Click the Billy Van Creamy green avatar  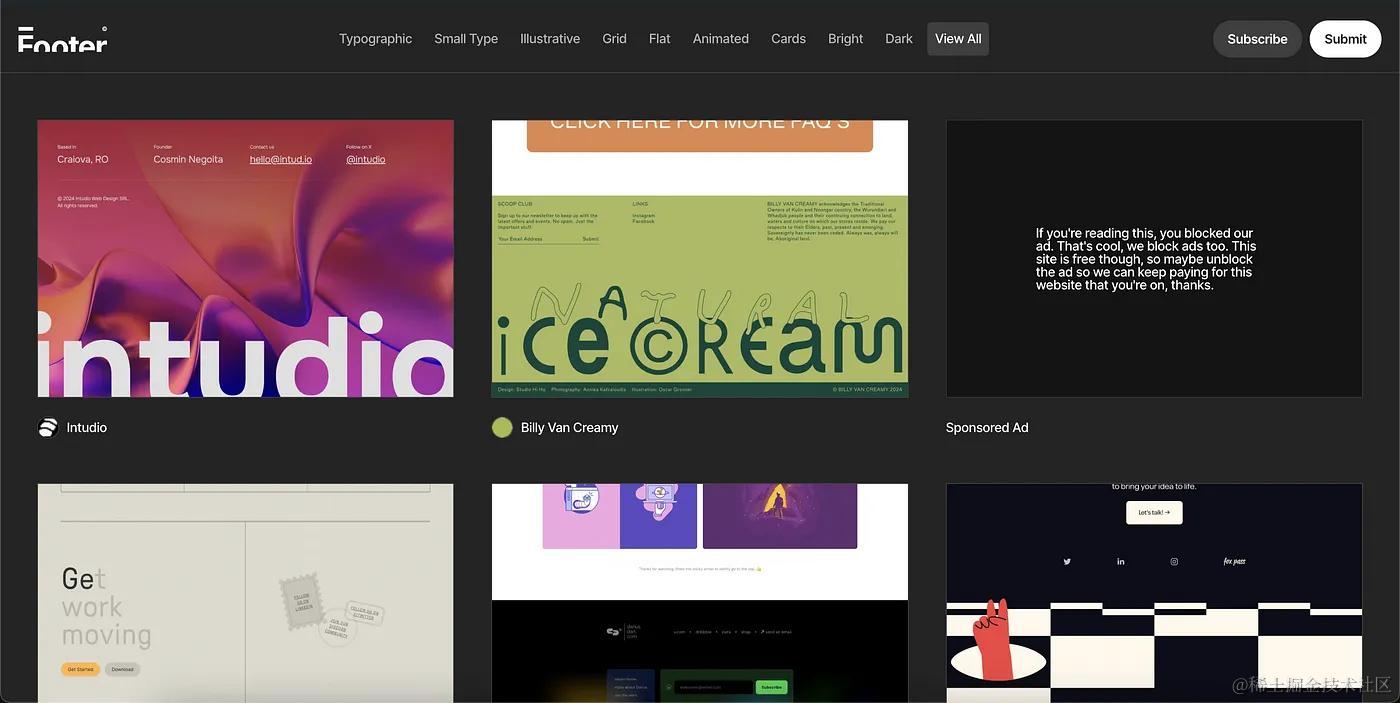pyautogui.click(x=502, y=428)
